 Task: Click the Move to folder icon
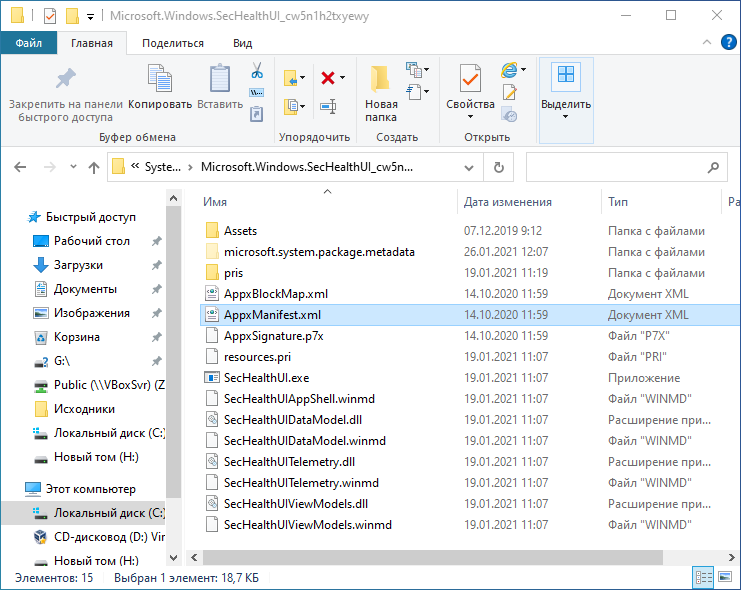click(291, 78)
